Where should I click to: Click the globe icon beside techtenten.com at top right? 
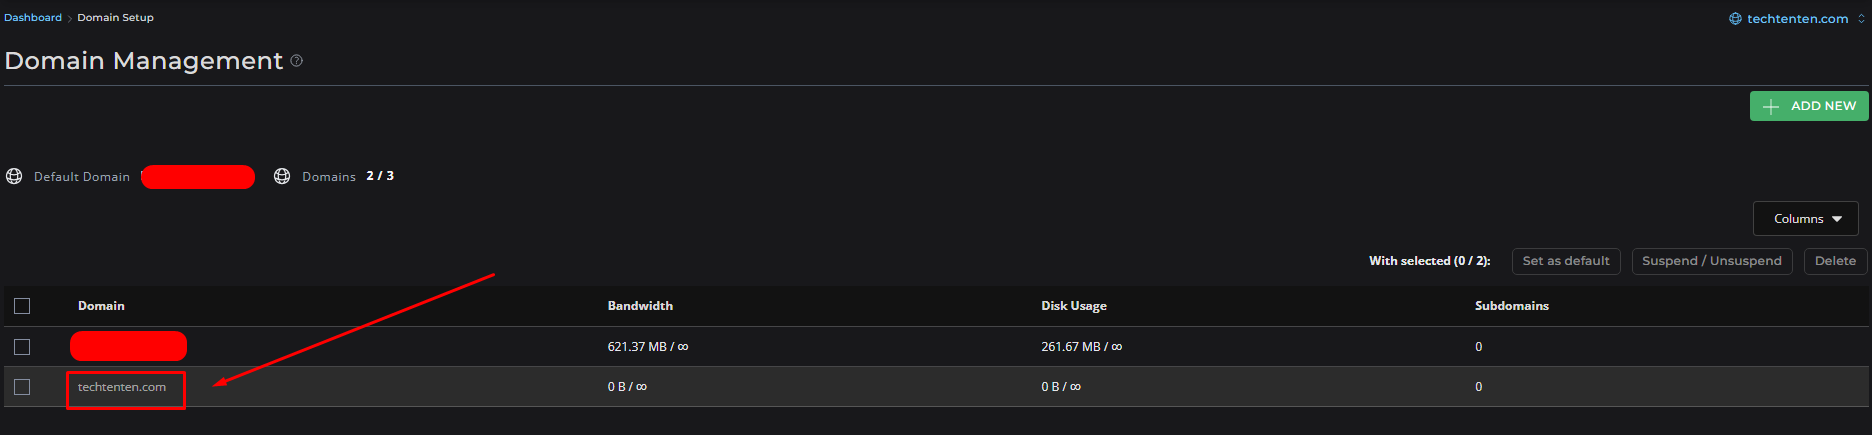coord(1735,19)
